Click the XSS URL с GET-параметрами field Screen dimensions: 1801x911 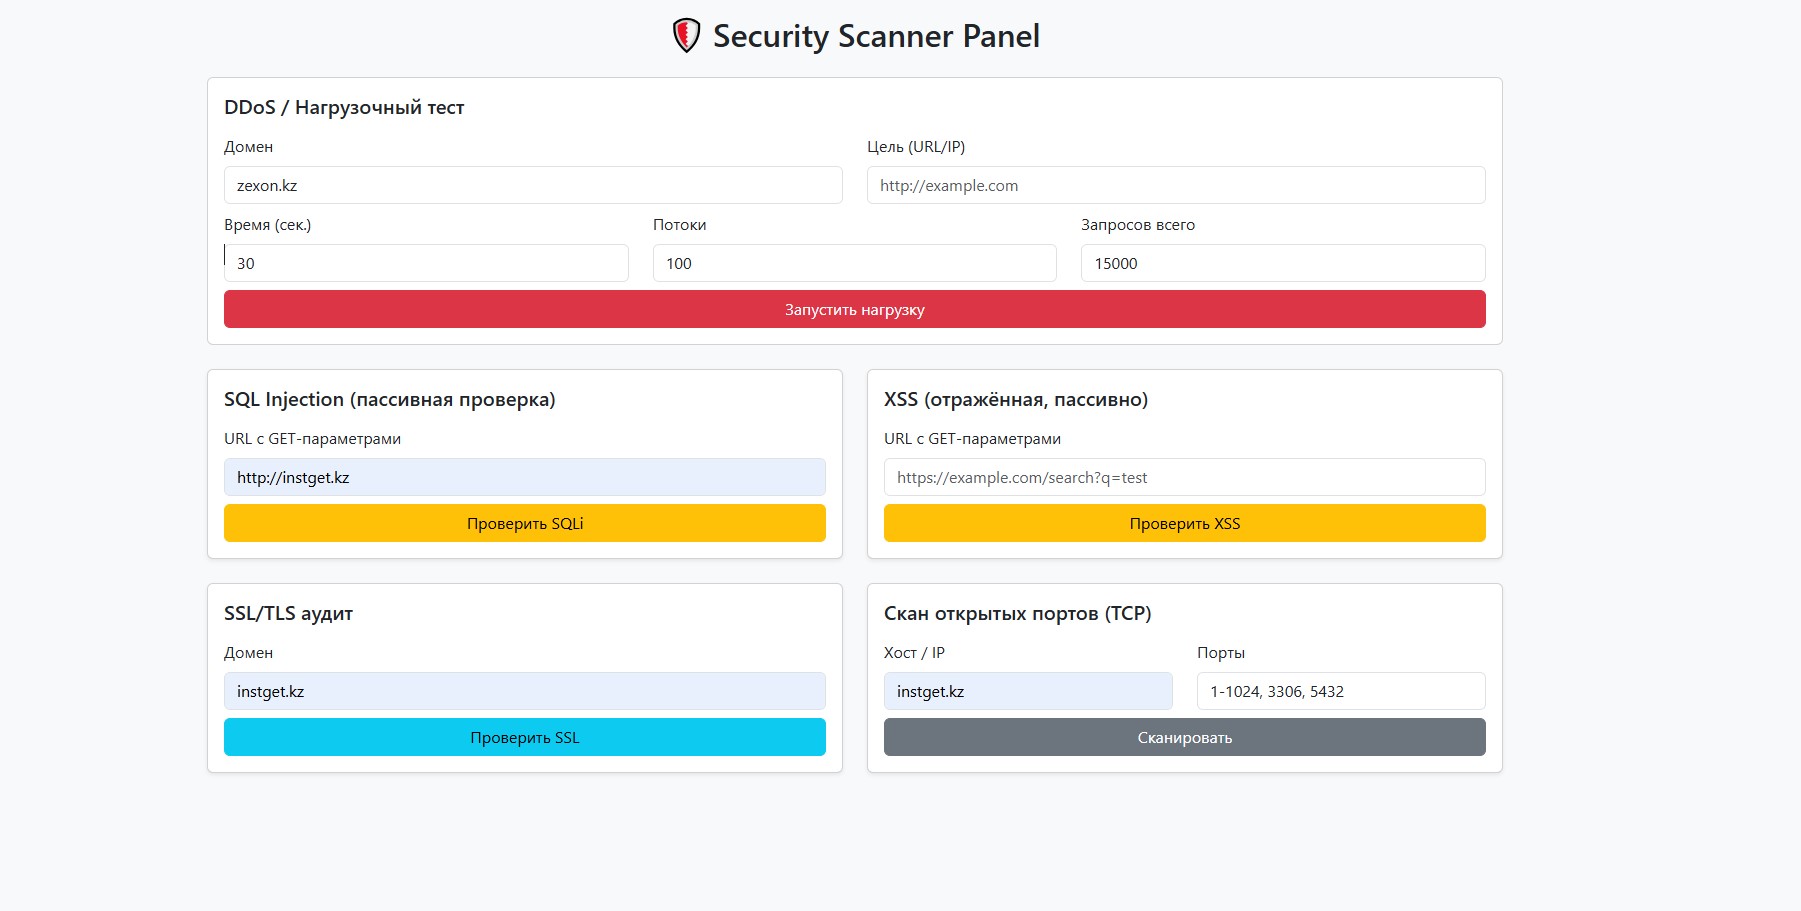tap(1184, 477)
